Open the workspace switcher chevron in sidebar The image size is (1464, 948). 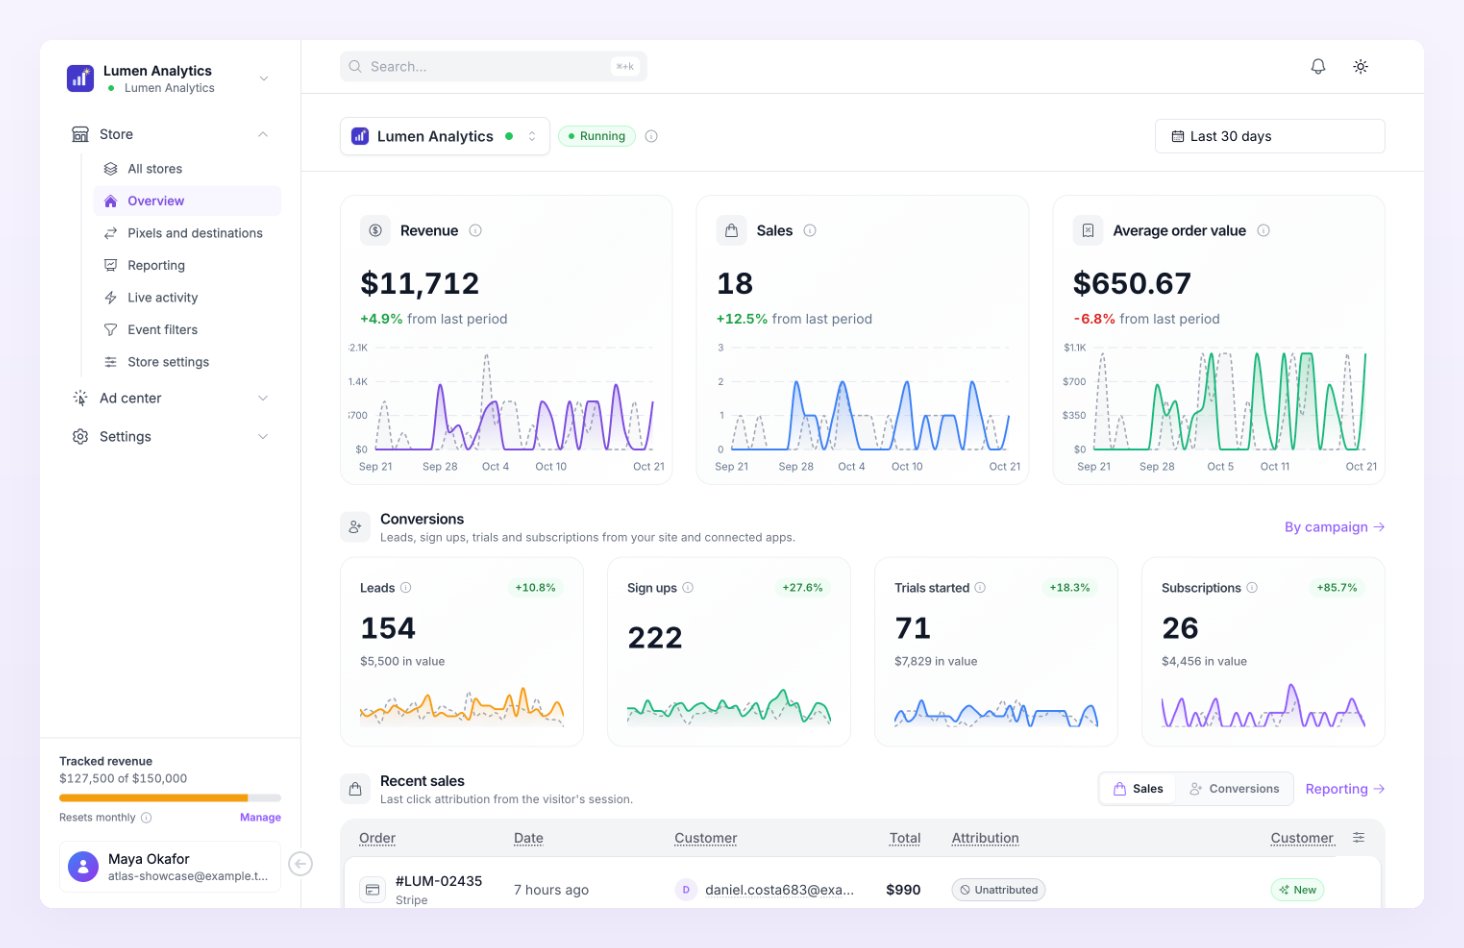(x=264, y=78)
